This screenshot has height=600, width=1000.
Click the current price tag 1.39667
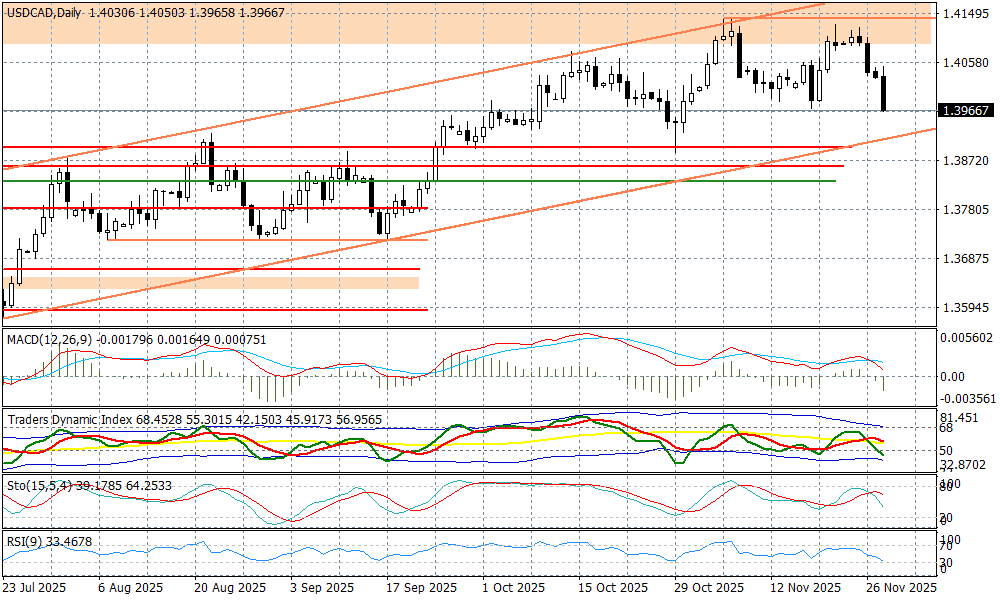965,111
